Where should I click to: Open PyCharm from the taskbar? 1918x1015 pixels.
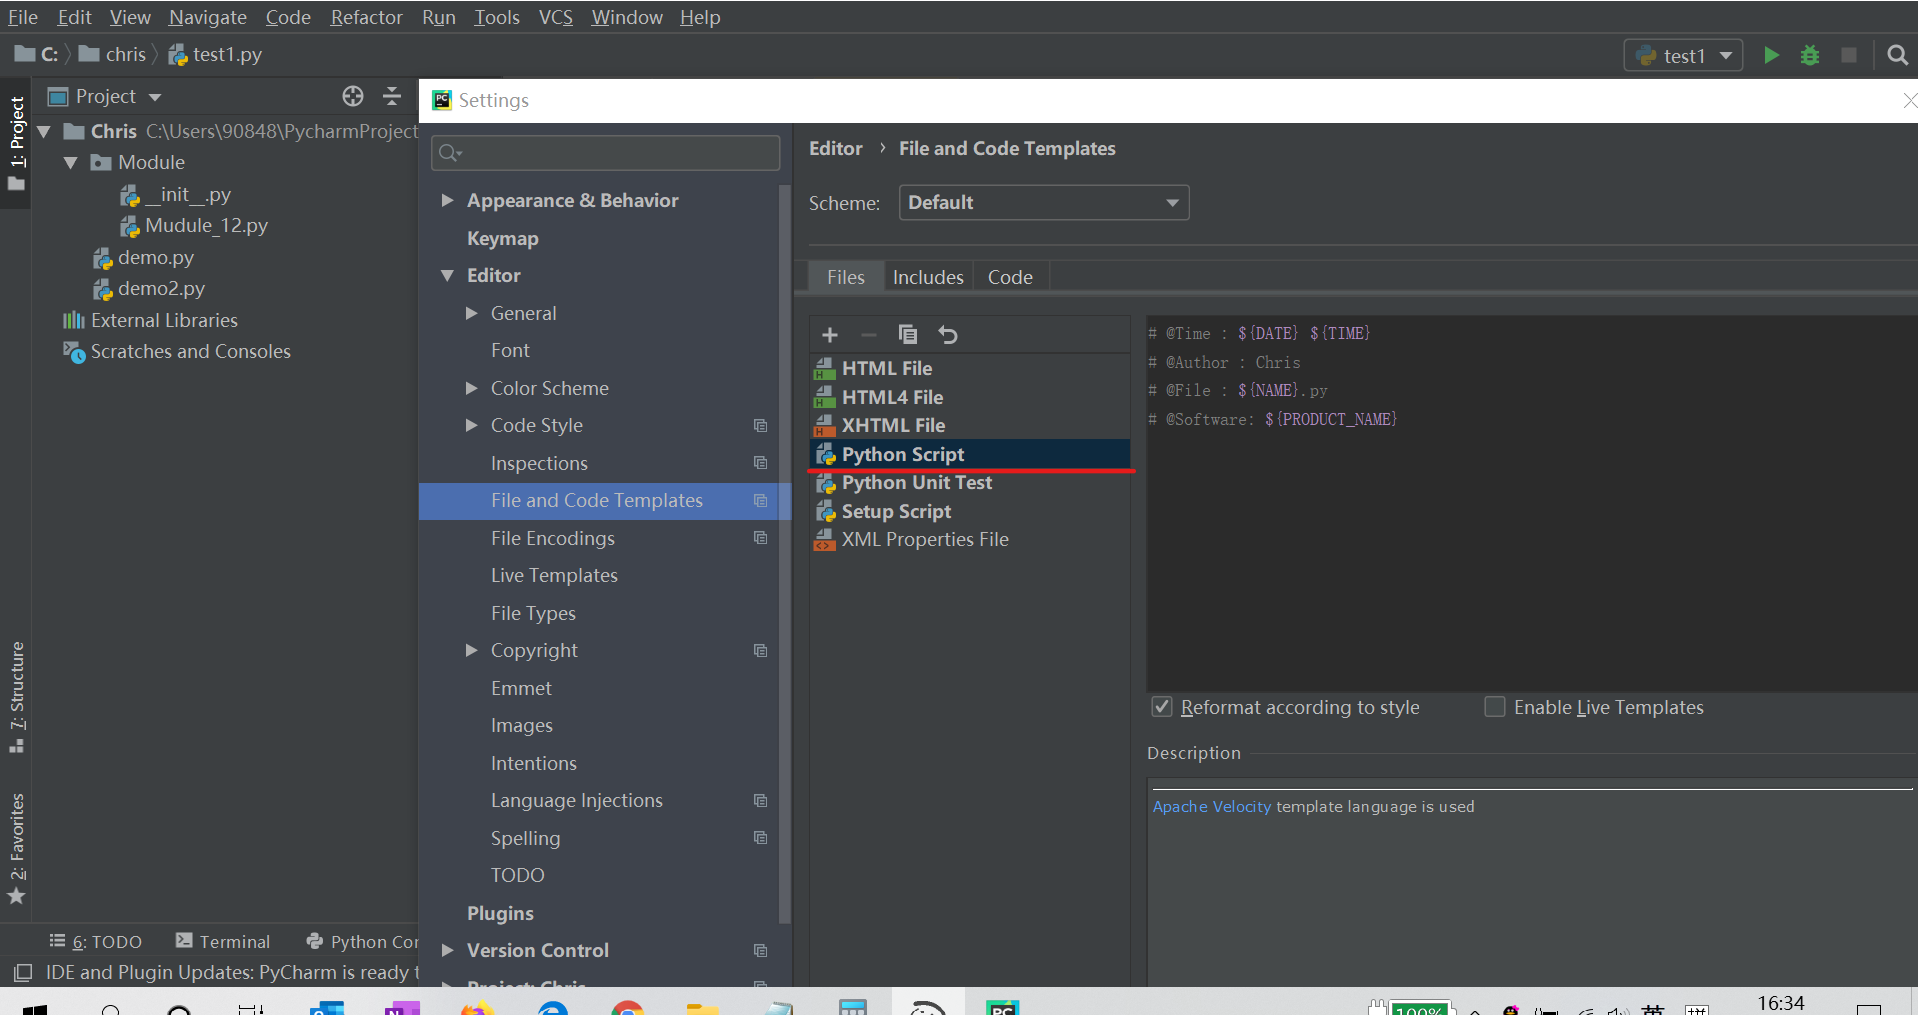point(1002,1007)
